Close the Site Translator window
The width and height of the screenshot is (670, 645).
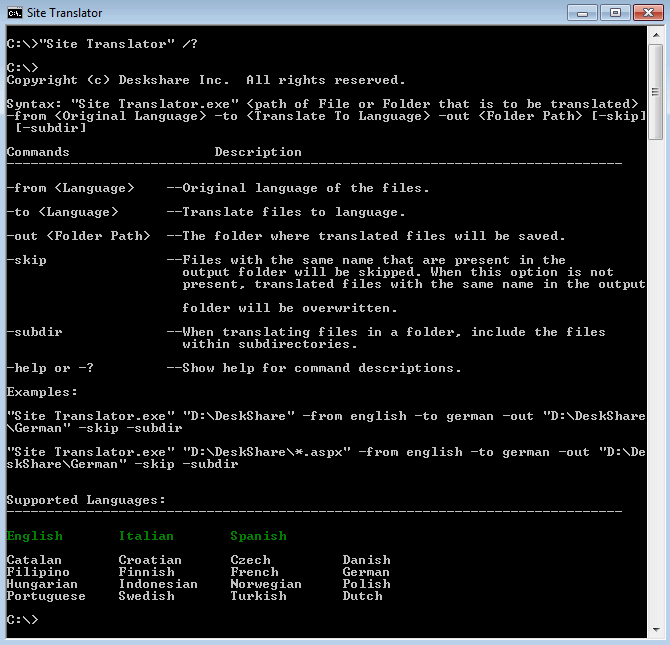coord(648,13)
